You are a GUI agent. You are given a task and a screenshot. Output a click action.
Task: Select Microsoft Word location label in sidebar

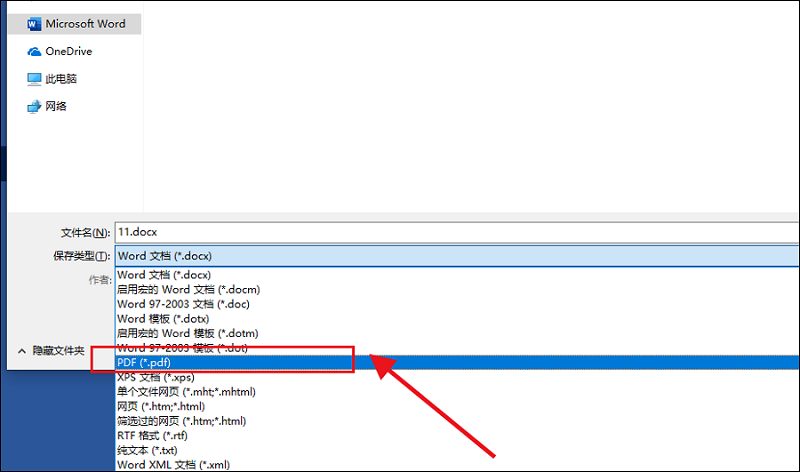pos(85,24)
